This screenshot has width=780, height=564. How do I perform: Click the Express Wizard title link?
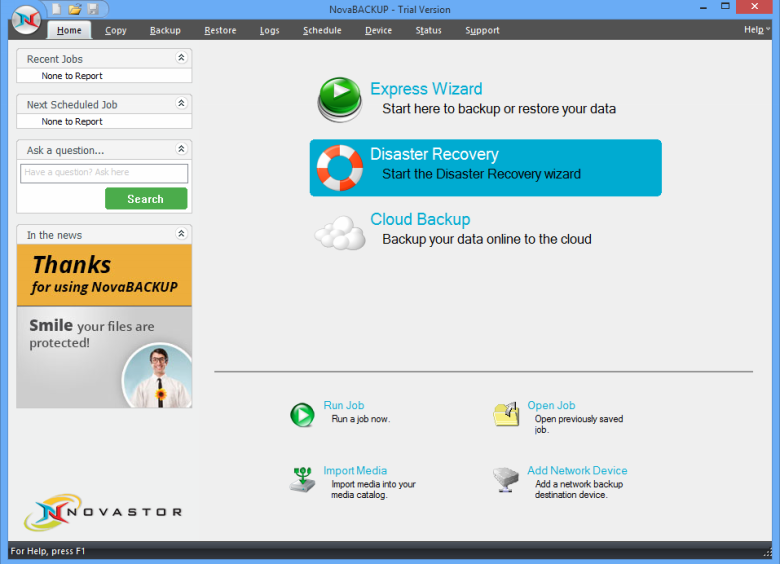426,89
